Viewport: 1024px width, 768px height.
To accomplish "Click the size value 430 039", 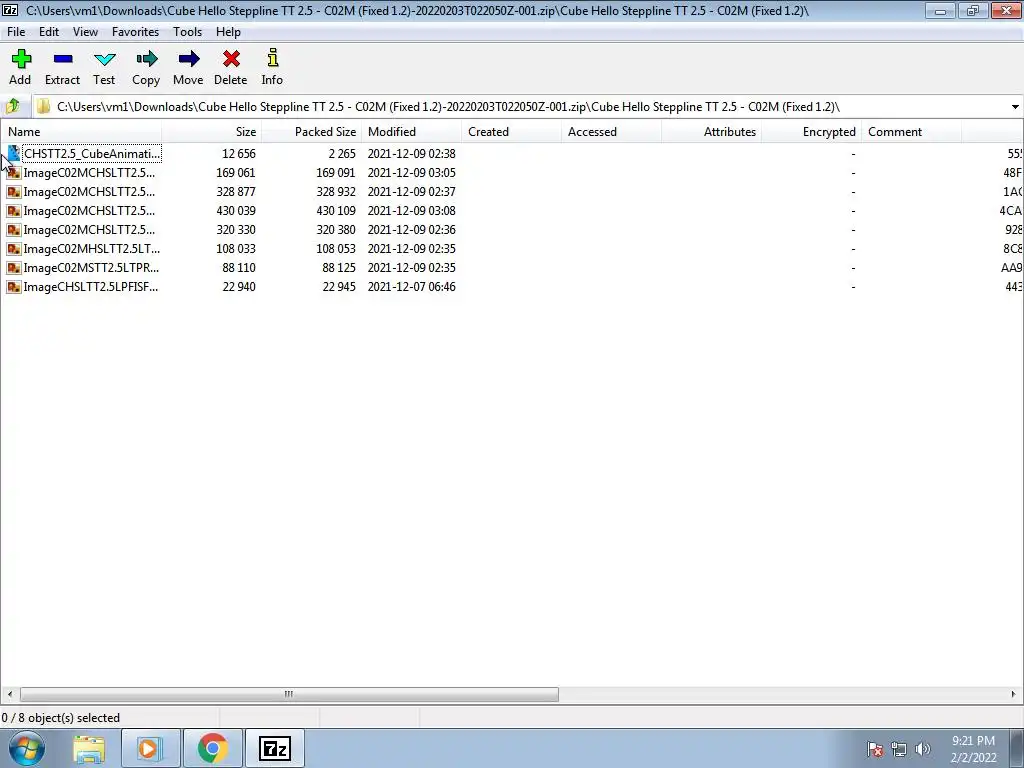I will tap(236, 210).
